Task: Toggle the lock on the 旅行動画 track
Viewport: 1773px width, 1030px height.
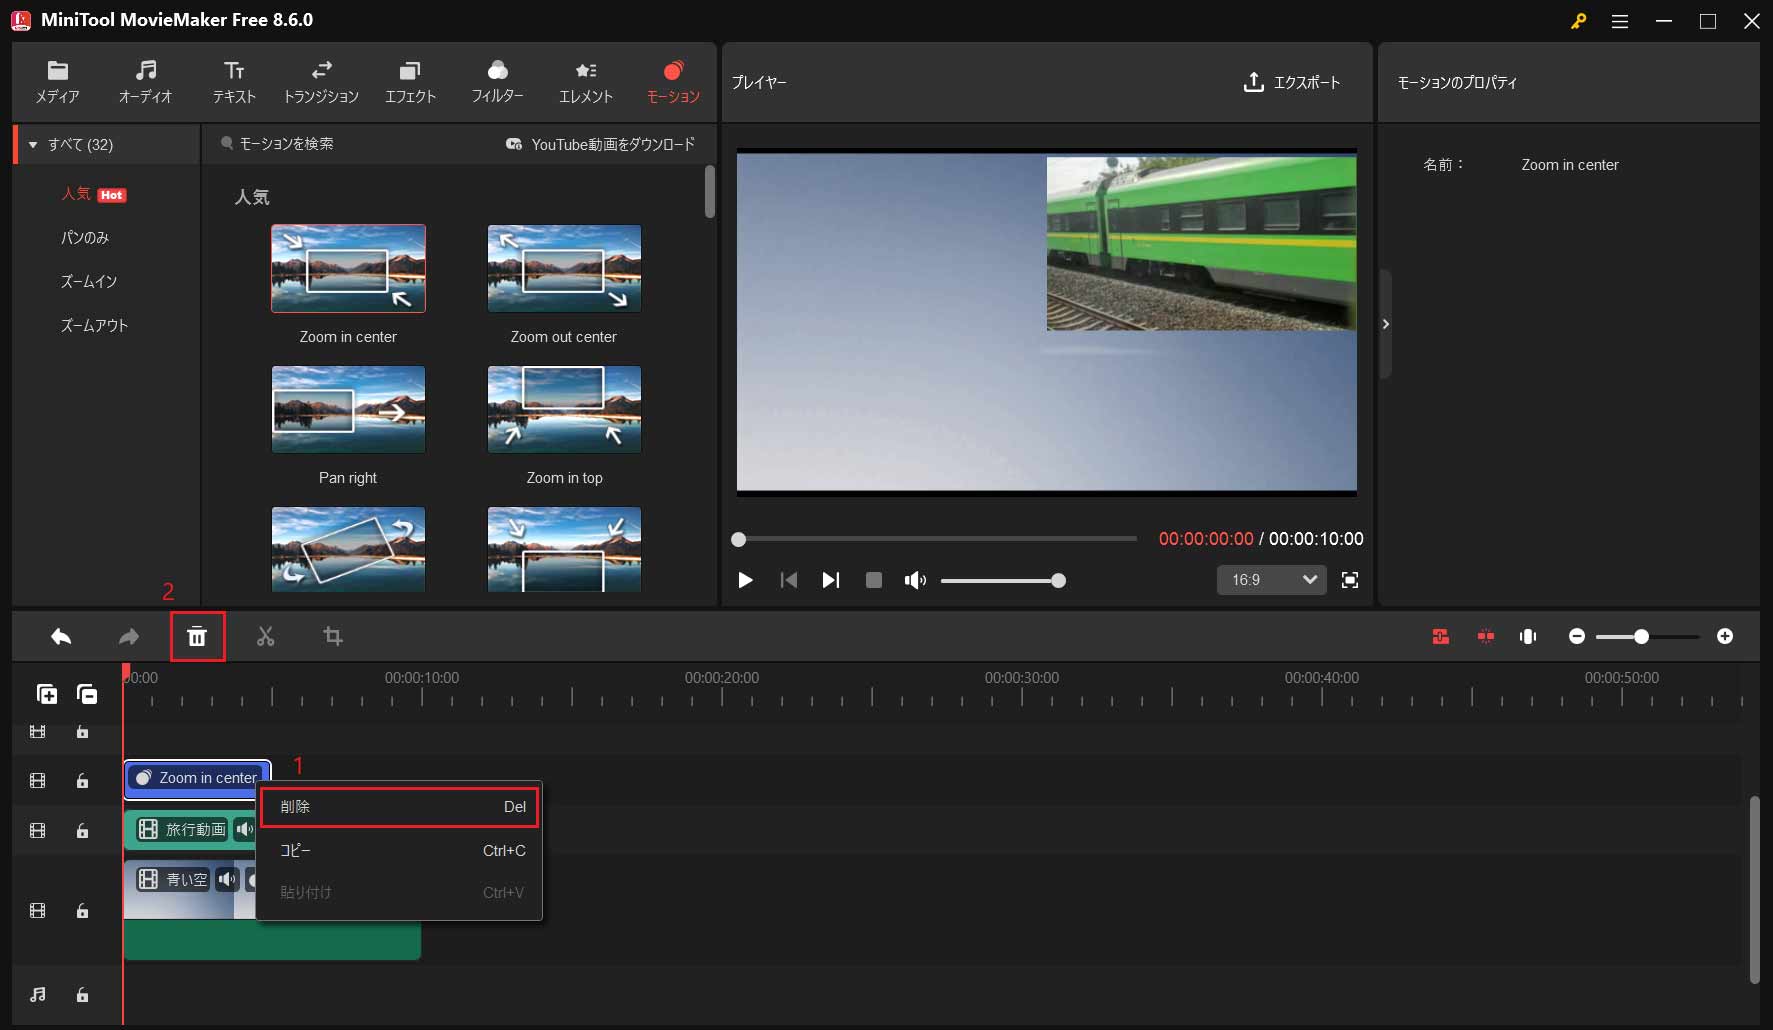Action: [83, 830]
